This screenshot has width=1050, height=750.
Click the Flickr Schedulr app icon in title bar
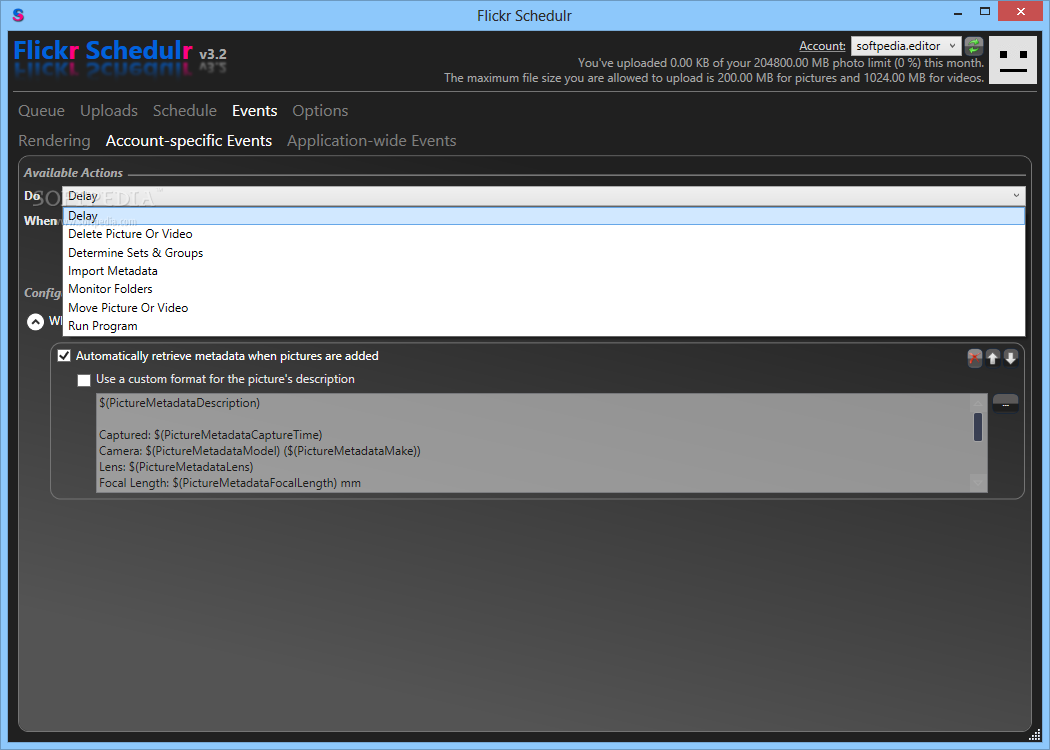coord(18,15)
